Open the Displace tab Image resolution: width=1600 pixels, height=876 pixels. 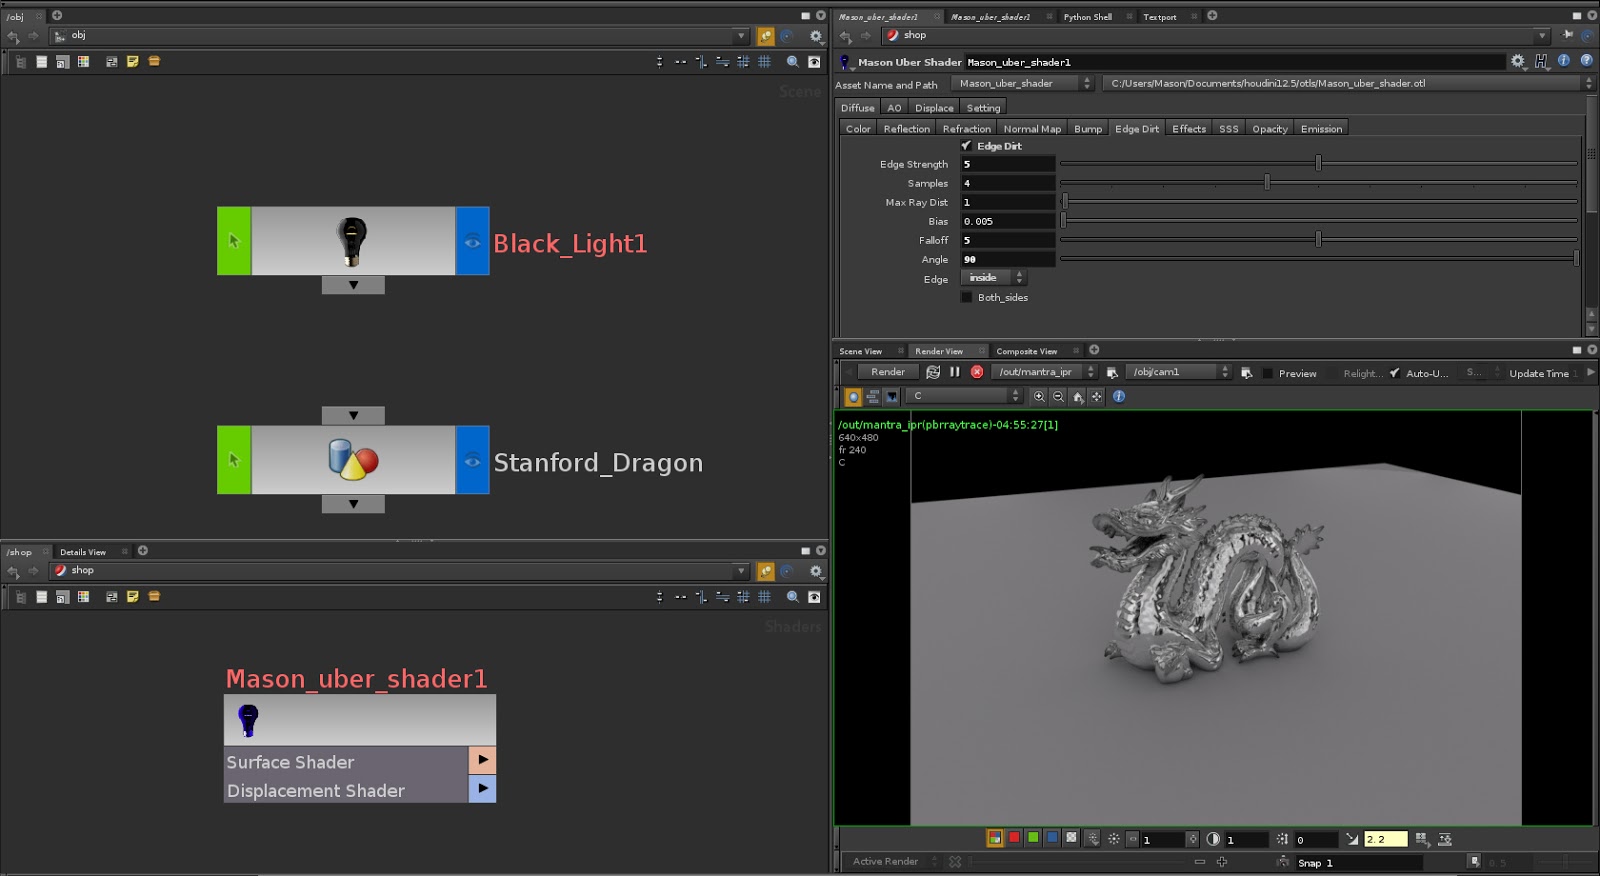tap(934, 108)
